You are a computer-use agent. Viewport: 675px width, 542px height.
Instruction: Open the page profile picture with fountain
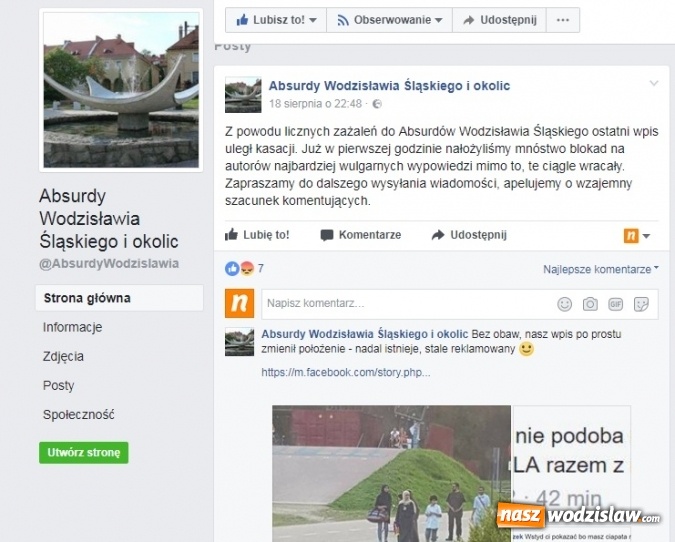click(x=121, y=90)
